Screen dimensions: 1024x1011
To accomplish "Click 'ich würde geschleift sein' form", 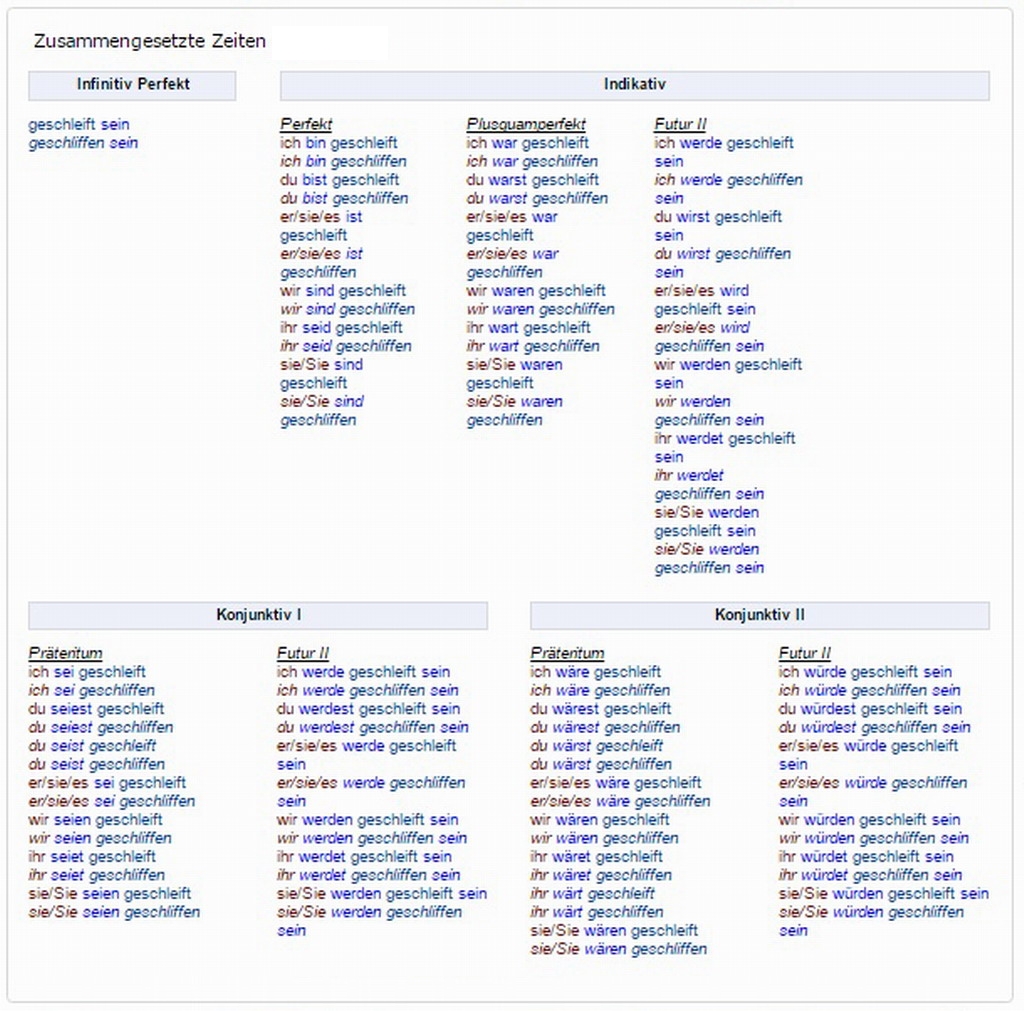I will click(x=865, y=672).
